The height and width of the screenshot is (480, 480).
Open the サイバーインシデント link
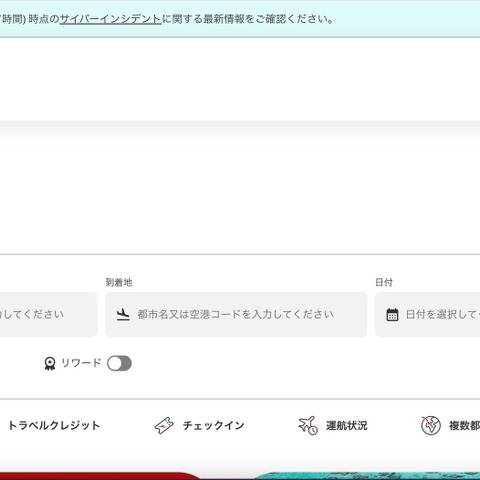[110, 19]
